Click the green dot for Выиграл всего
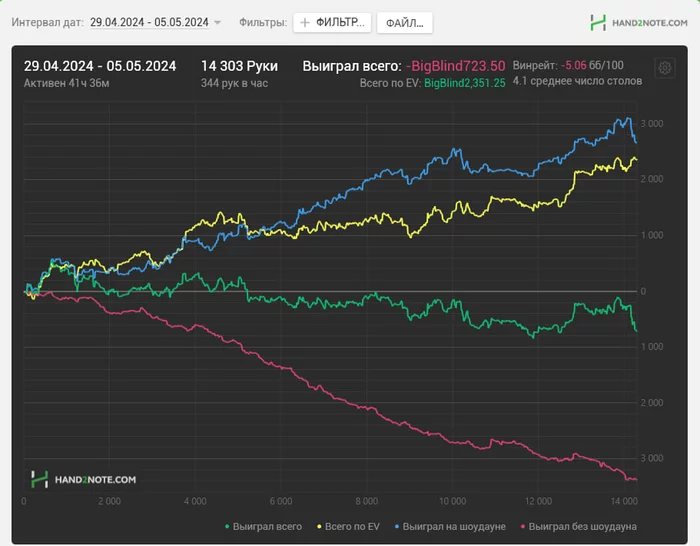 [229, 525]
